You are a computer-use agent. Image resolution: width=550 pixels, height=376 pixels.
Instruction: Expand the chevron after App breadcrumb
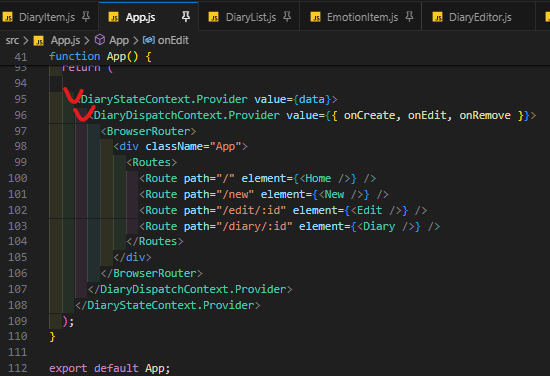click(135, 41)
